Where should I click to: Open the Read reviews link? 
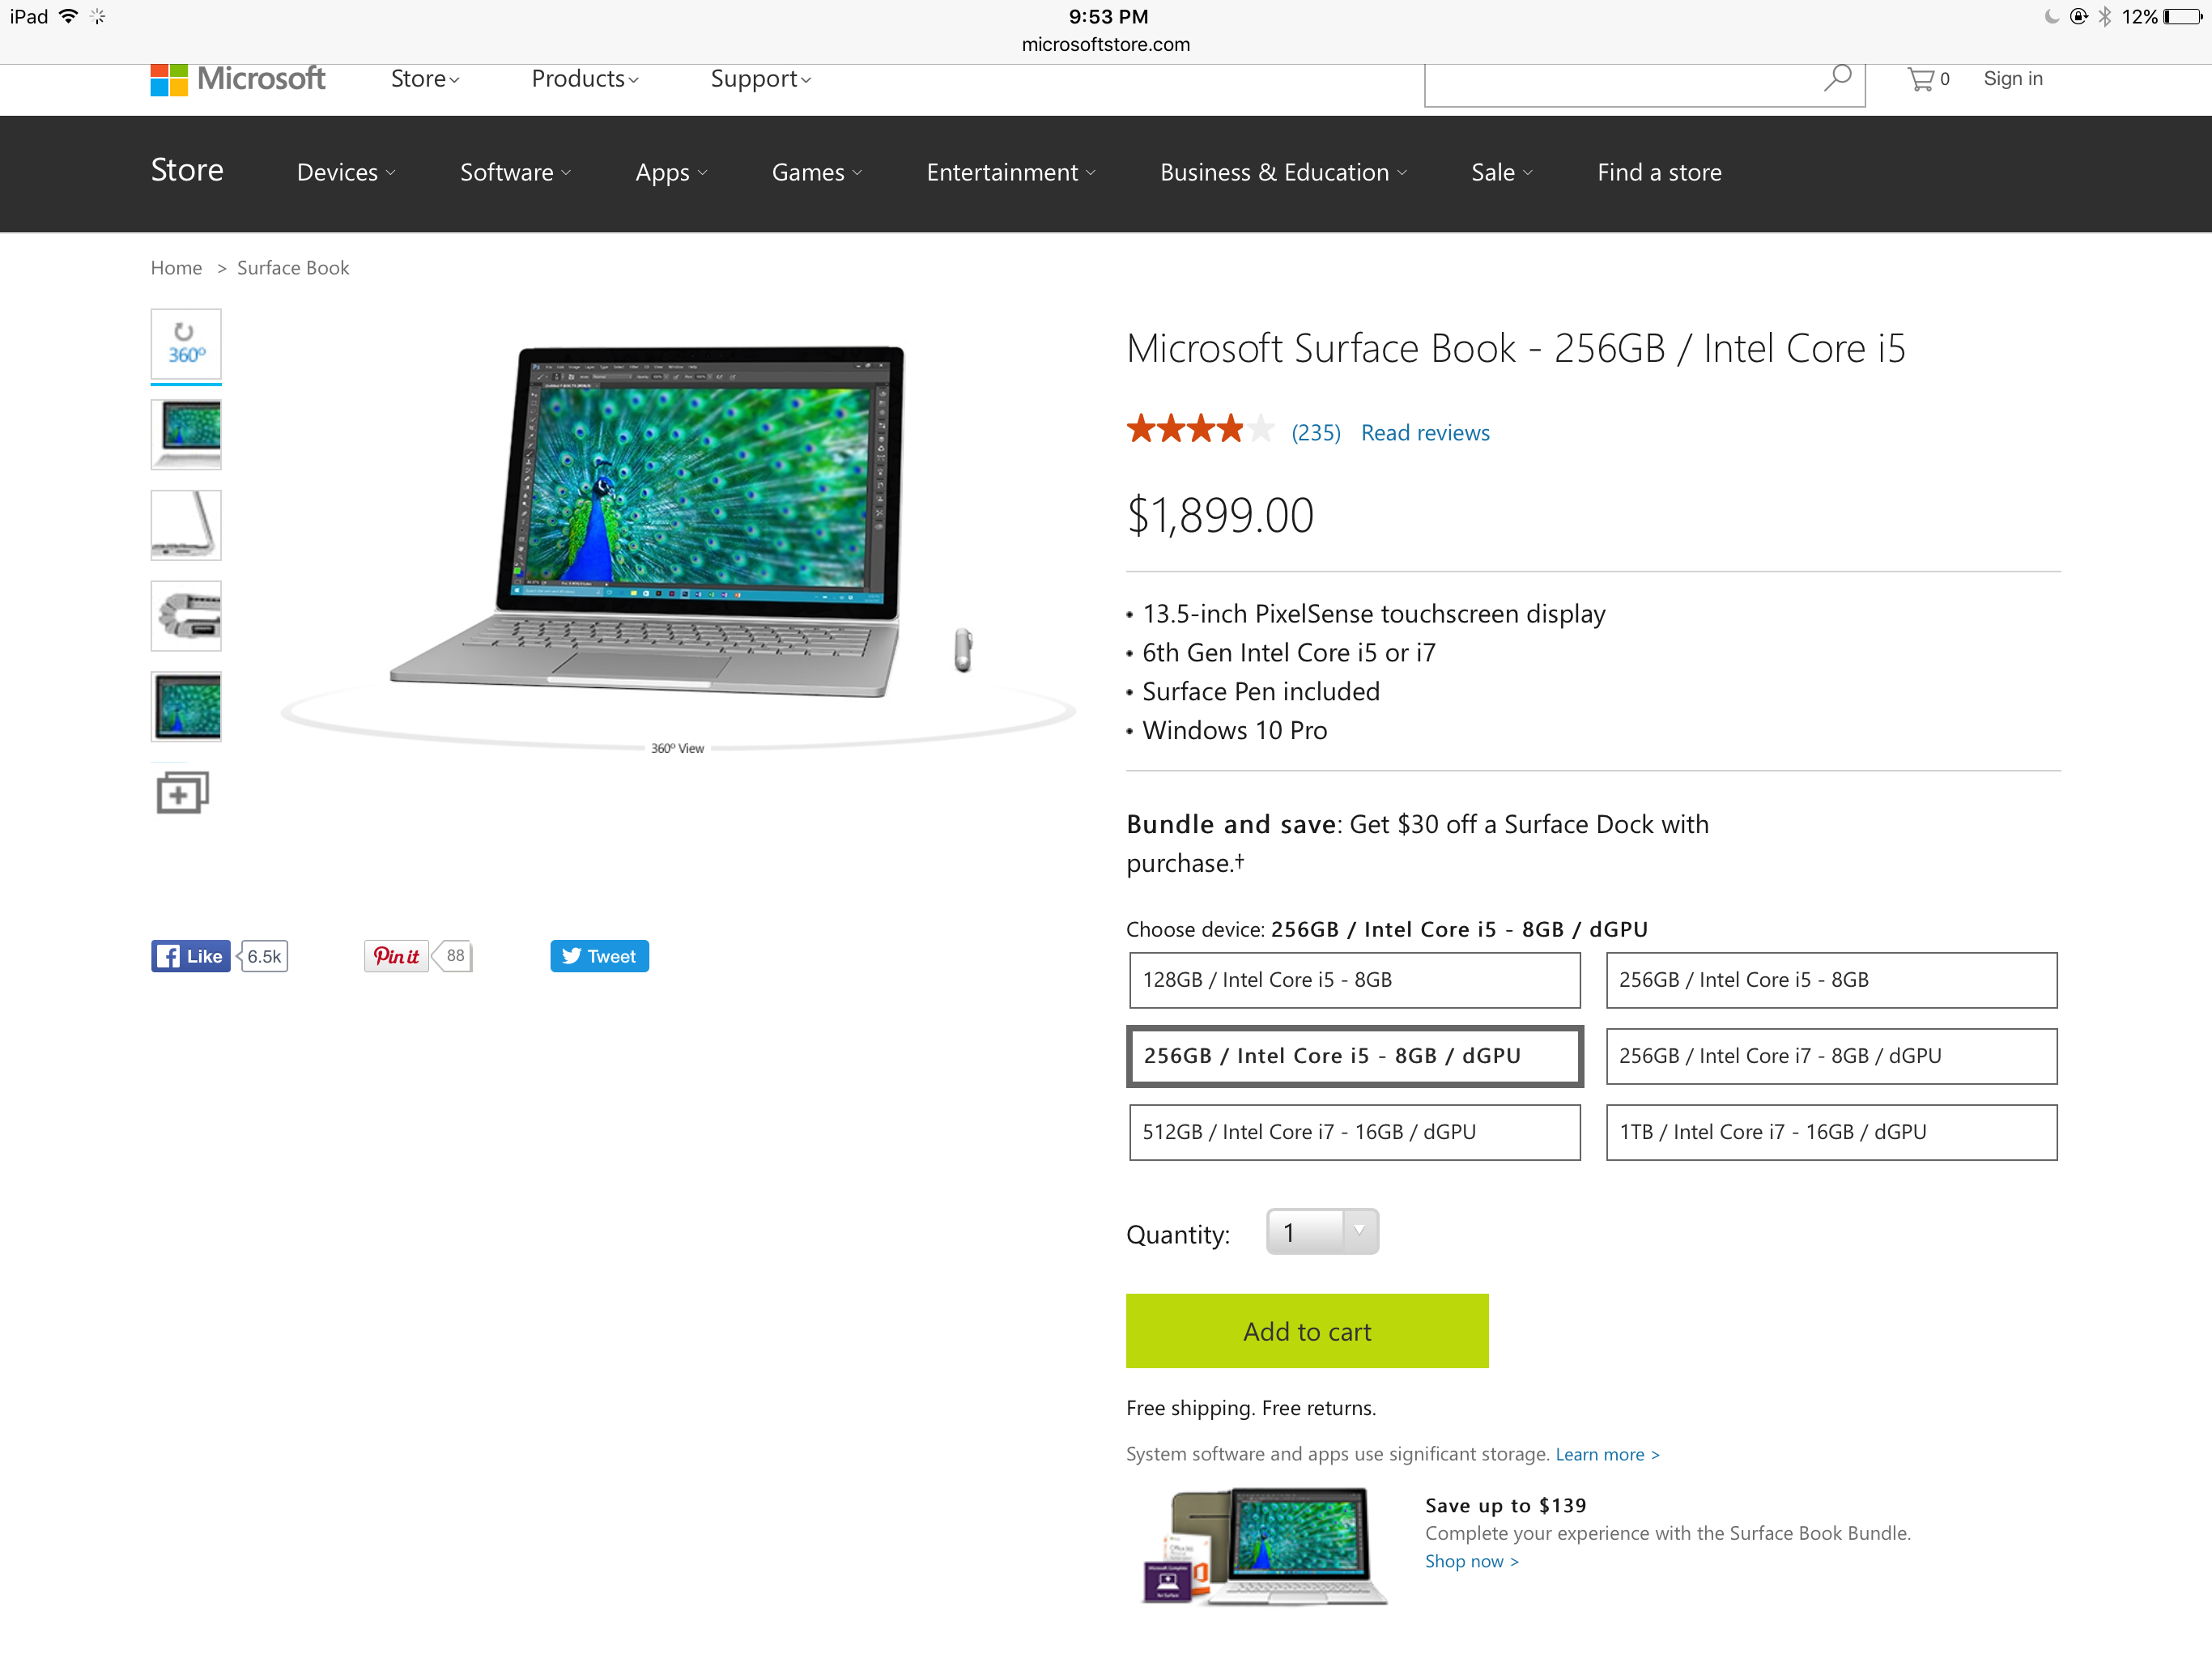point(1424,433)
